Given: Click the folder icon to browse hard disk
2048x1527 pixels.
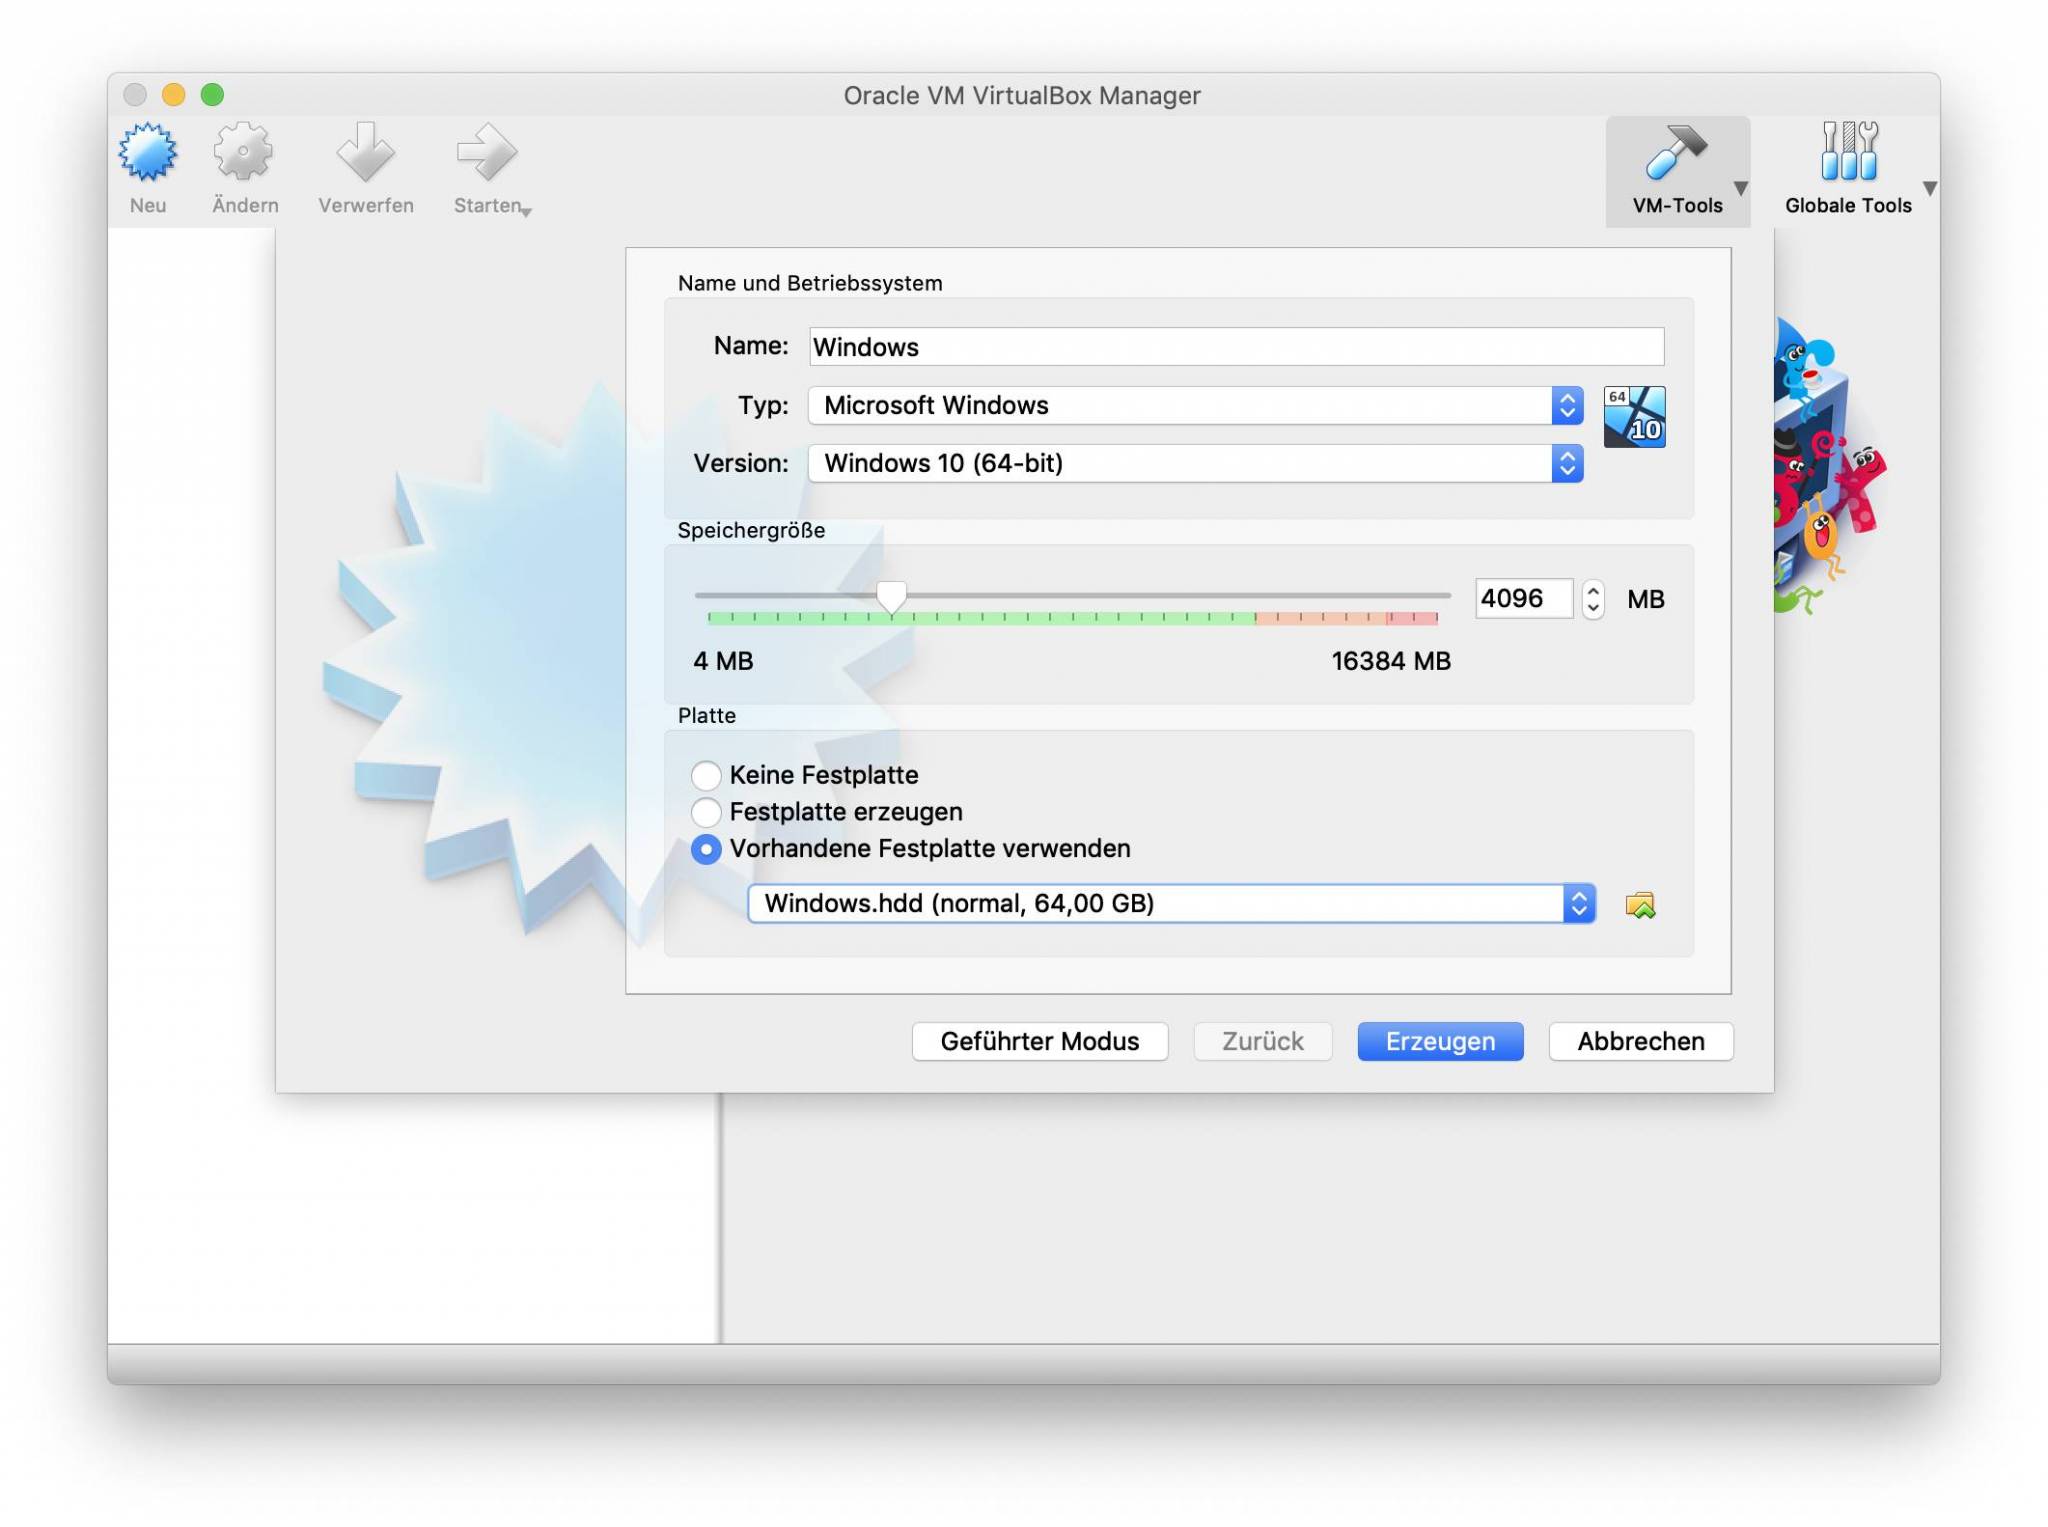Looking at the screenshot, I should click(1640, 905).
